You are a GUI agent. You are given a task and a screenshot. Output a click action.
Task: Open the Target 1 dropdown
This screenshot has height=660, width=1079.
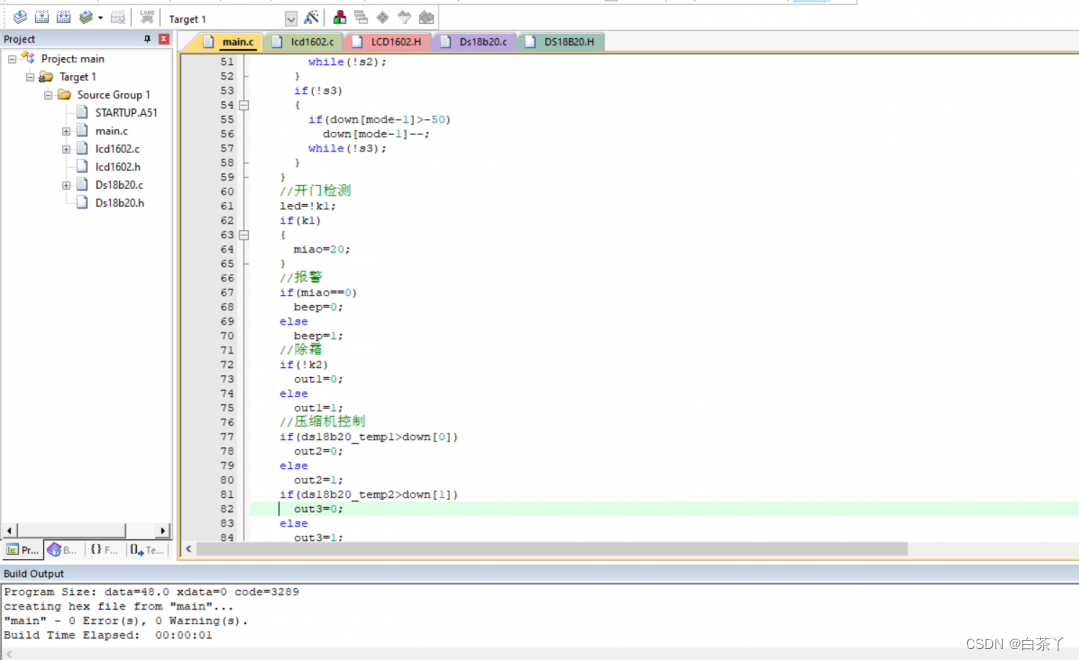tap(291, 19)
